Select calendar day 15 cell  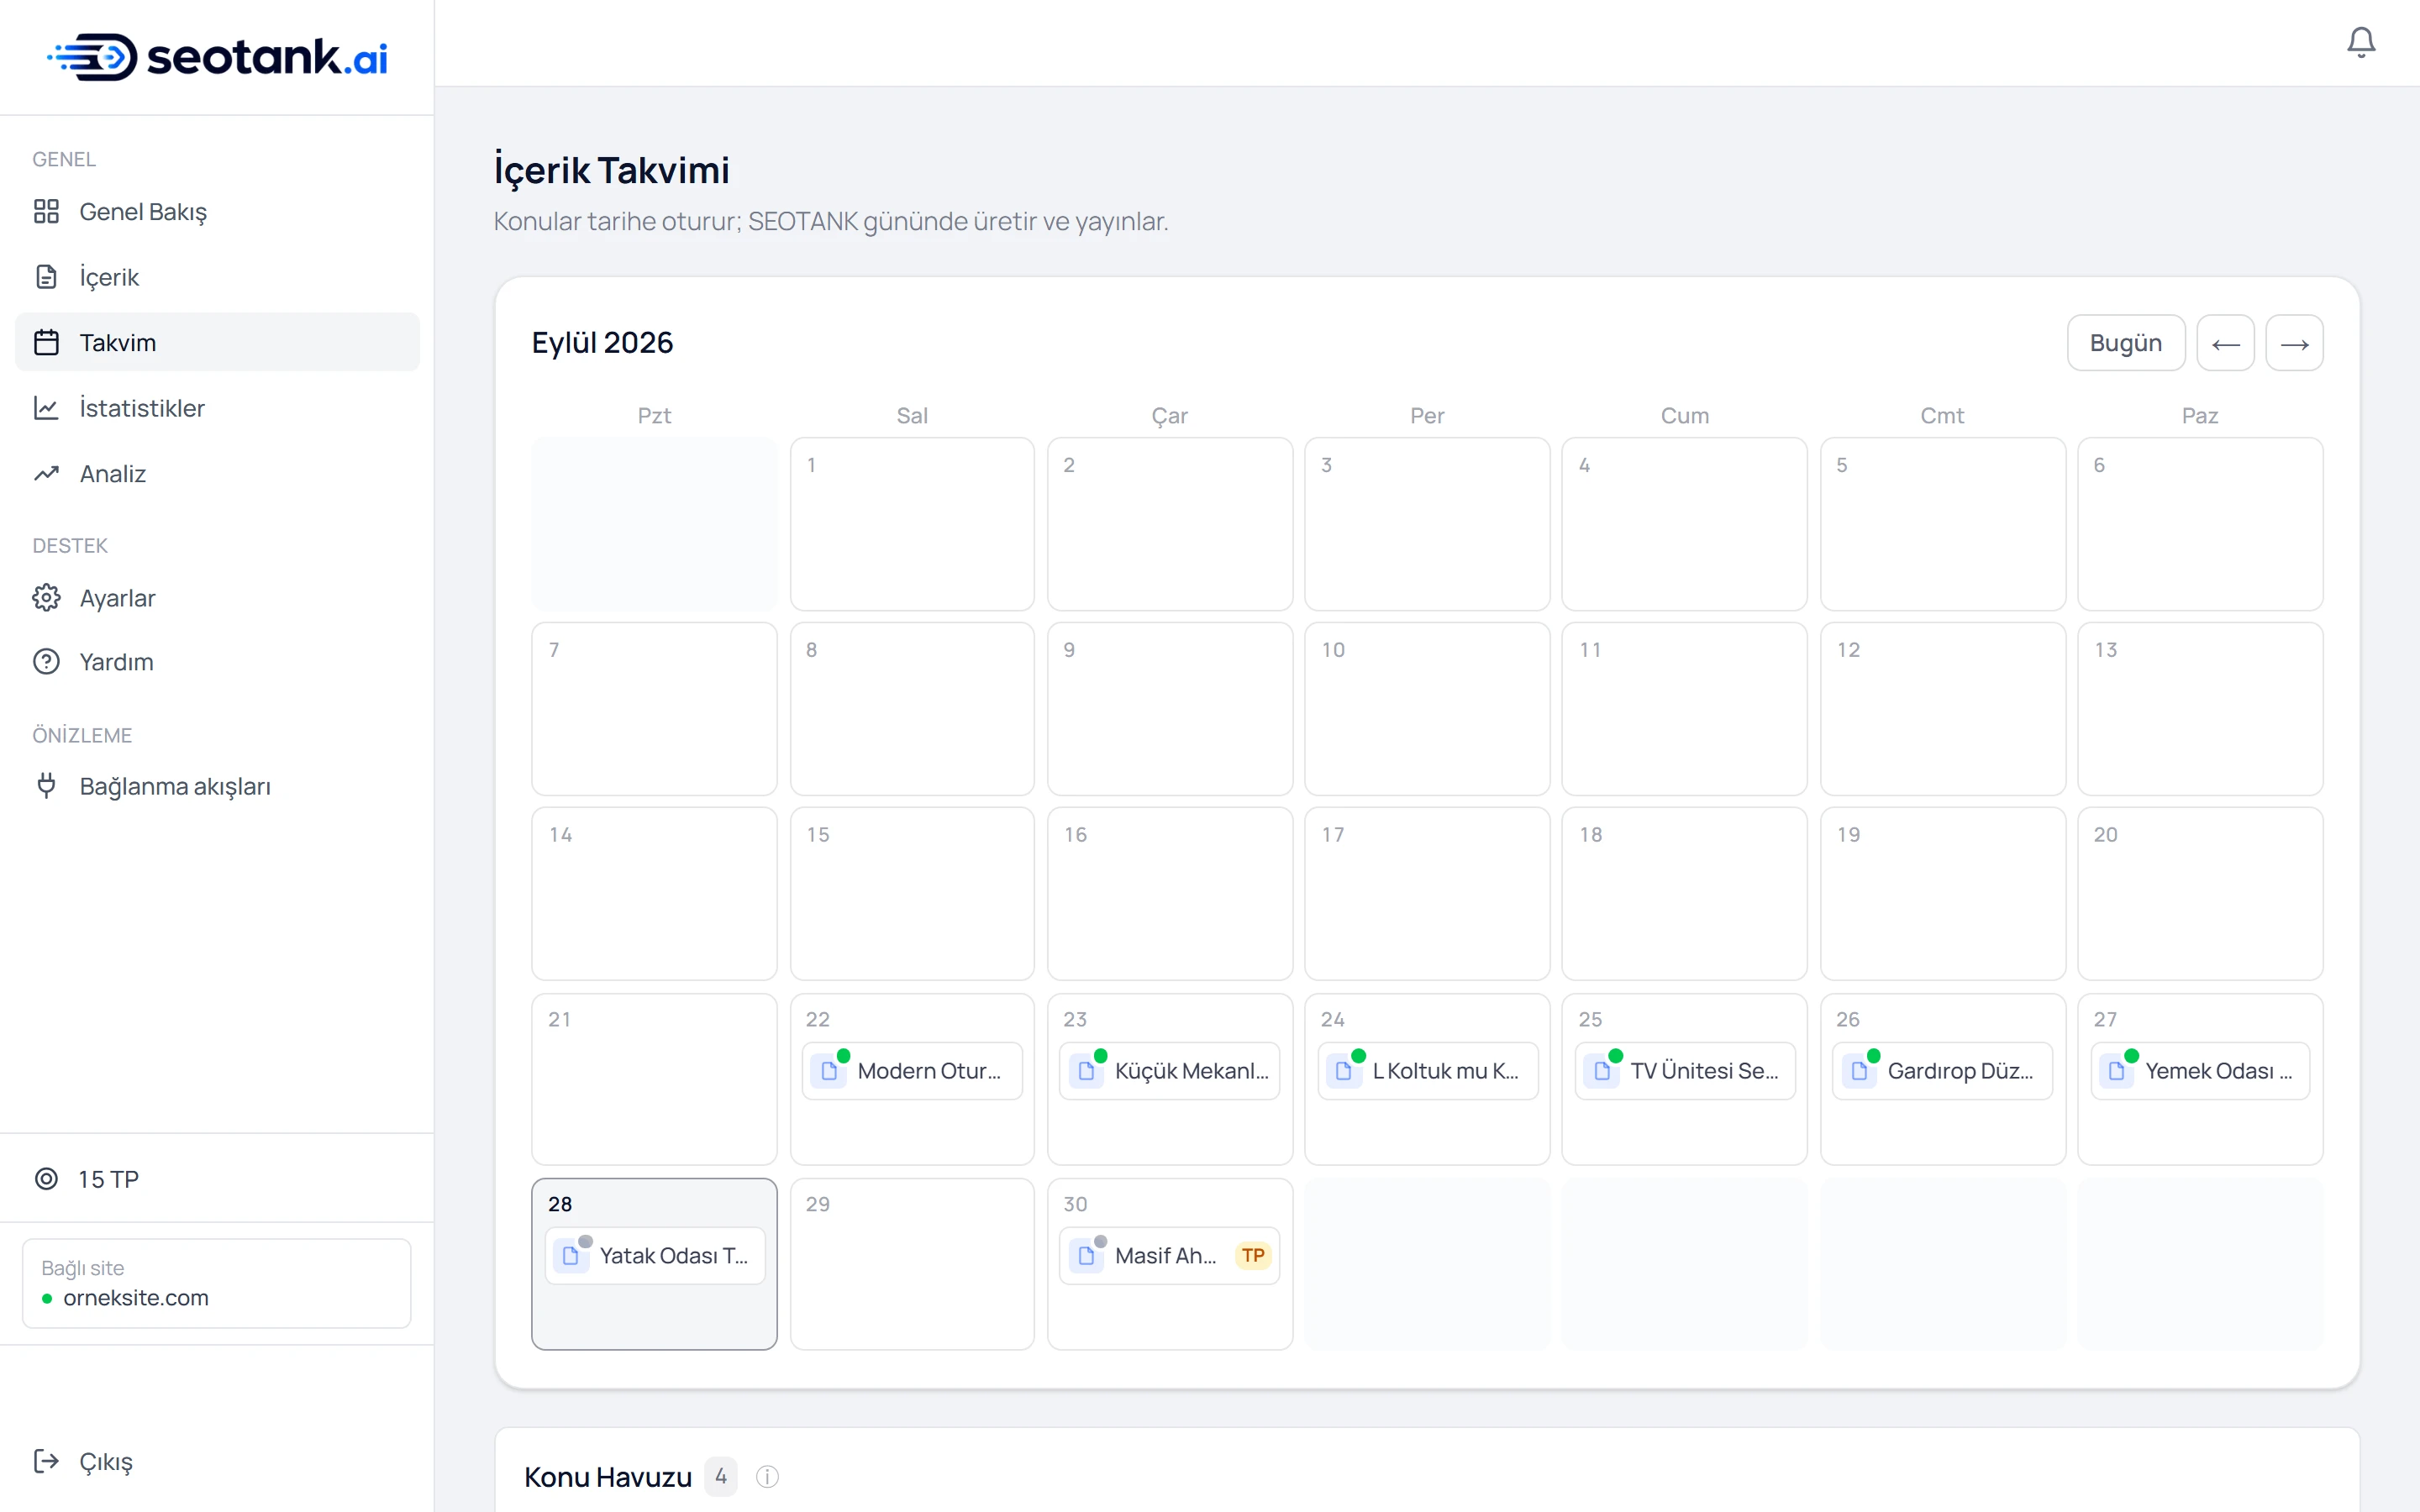point(912,894)
